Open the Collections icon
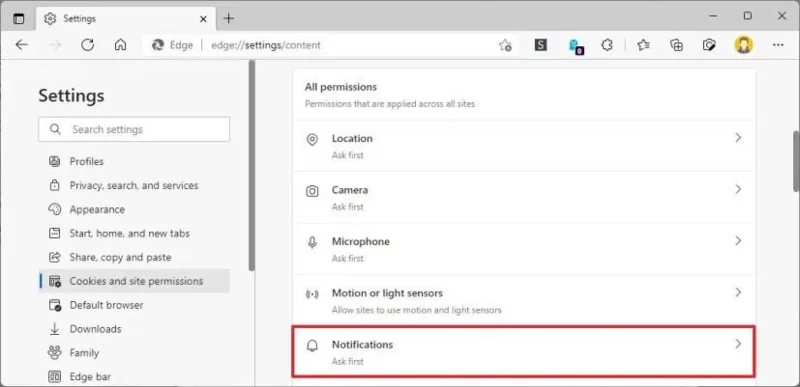Image resolution: width=800 pixels, height=387 pixels. (x=677, y=45)
